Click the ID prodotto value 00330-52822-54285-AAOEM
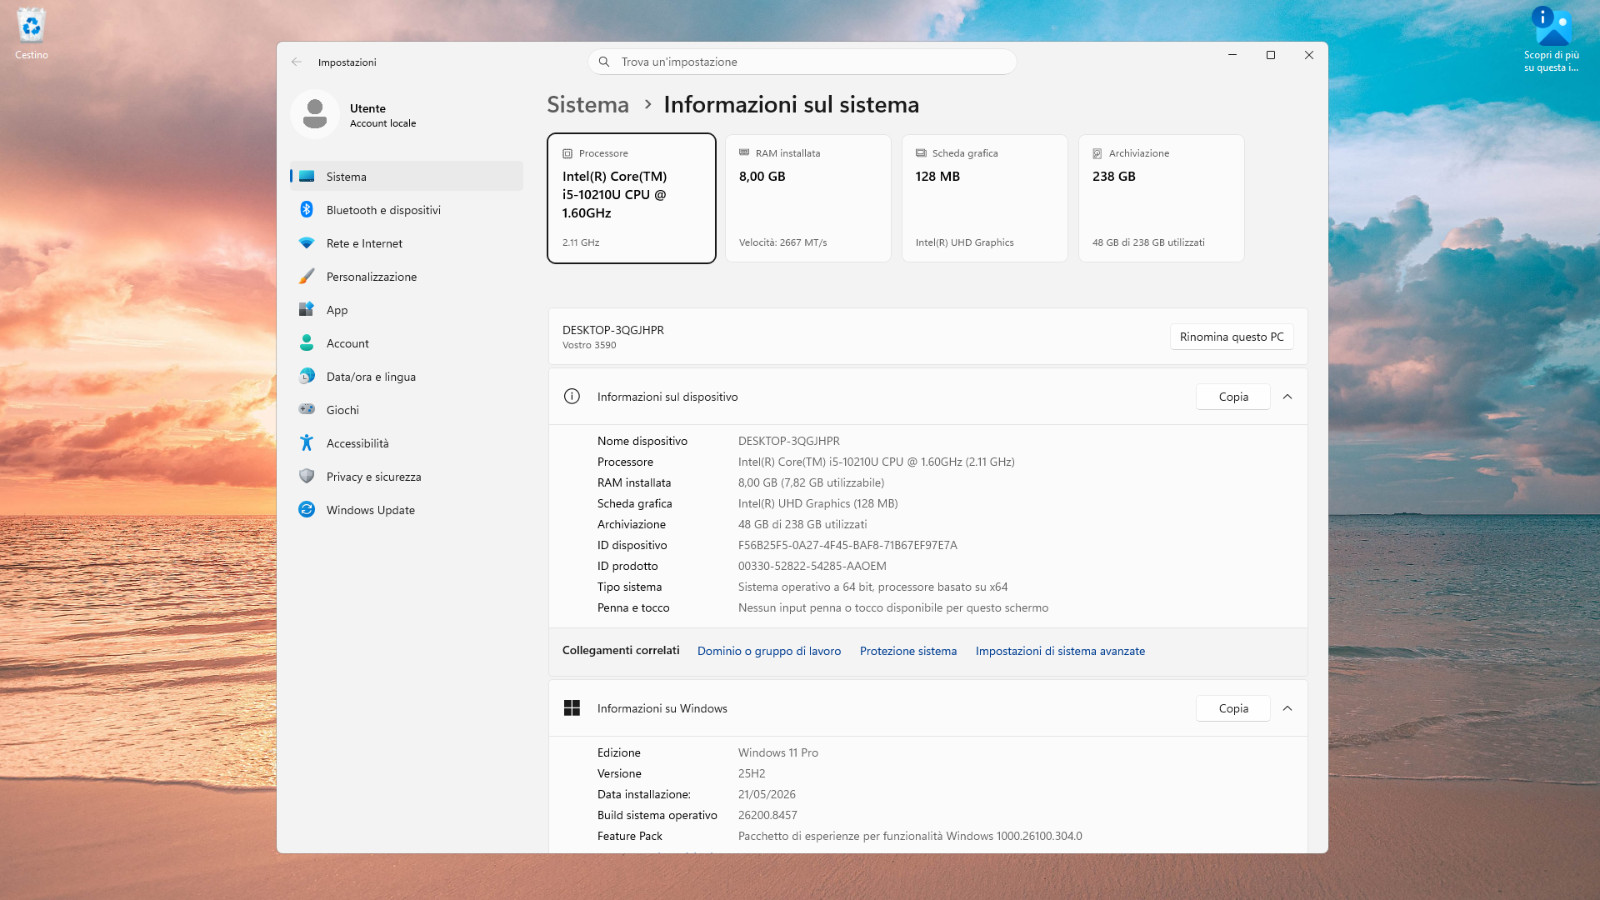Screen dimensions: 1600x900 [x=812, y=566]
